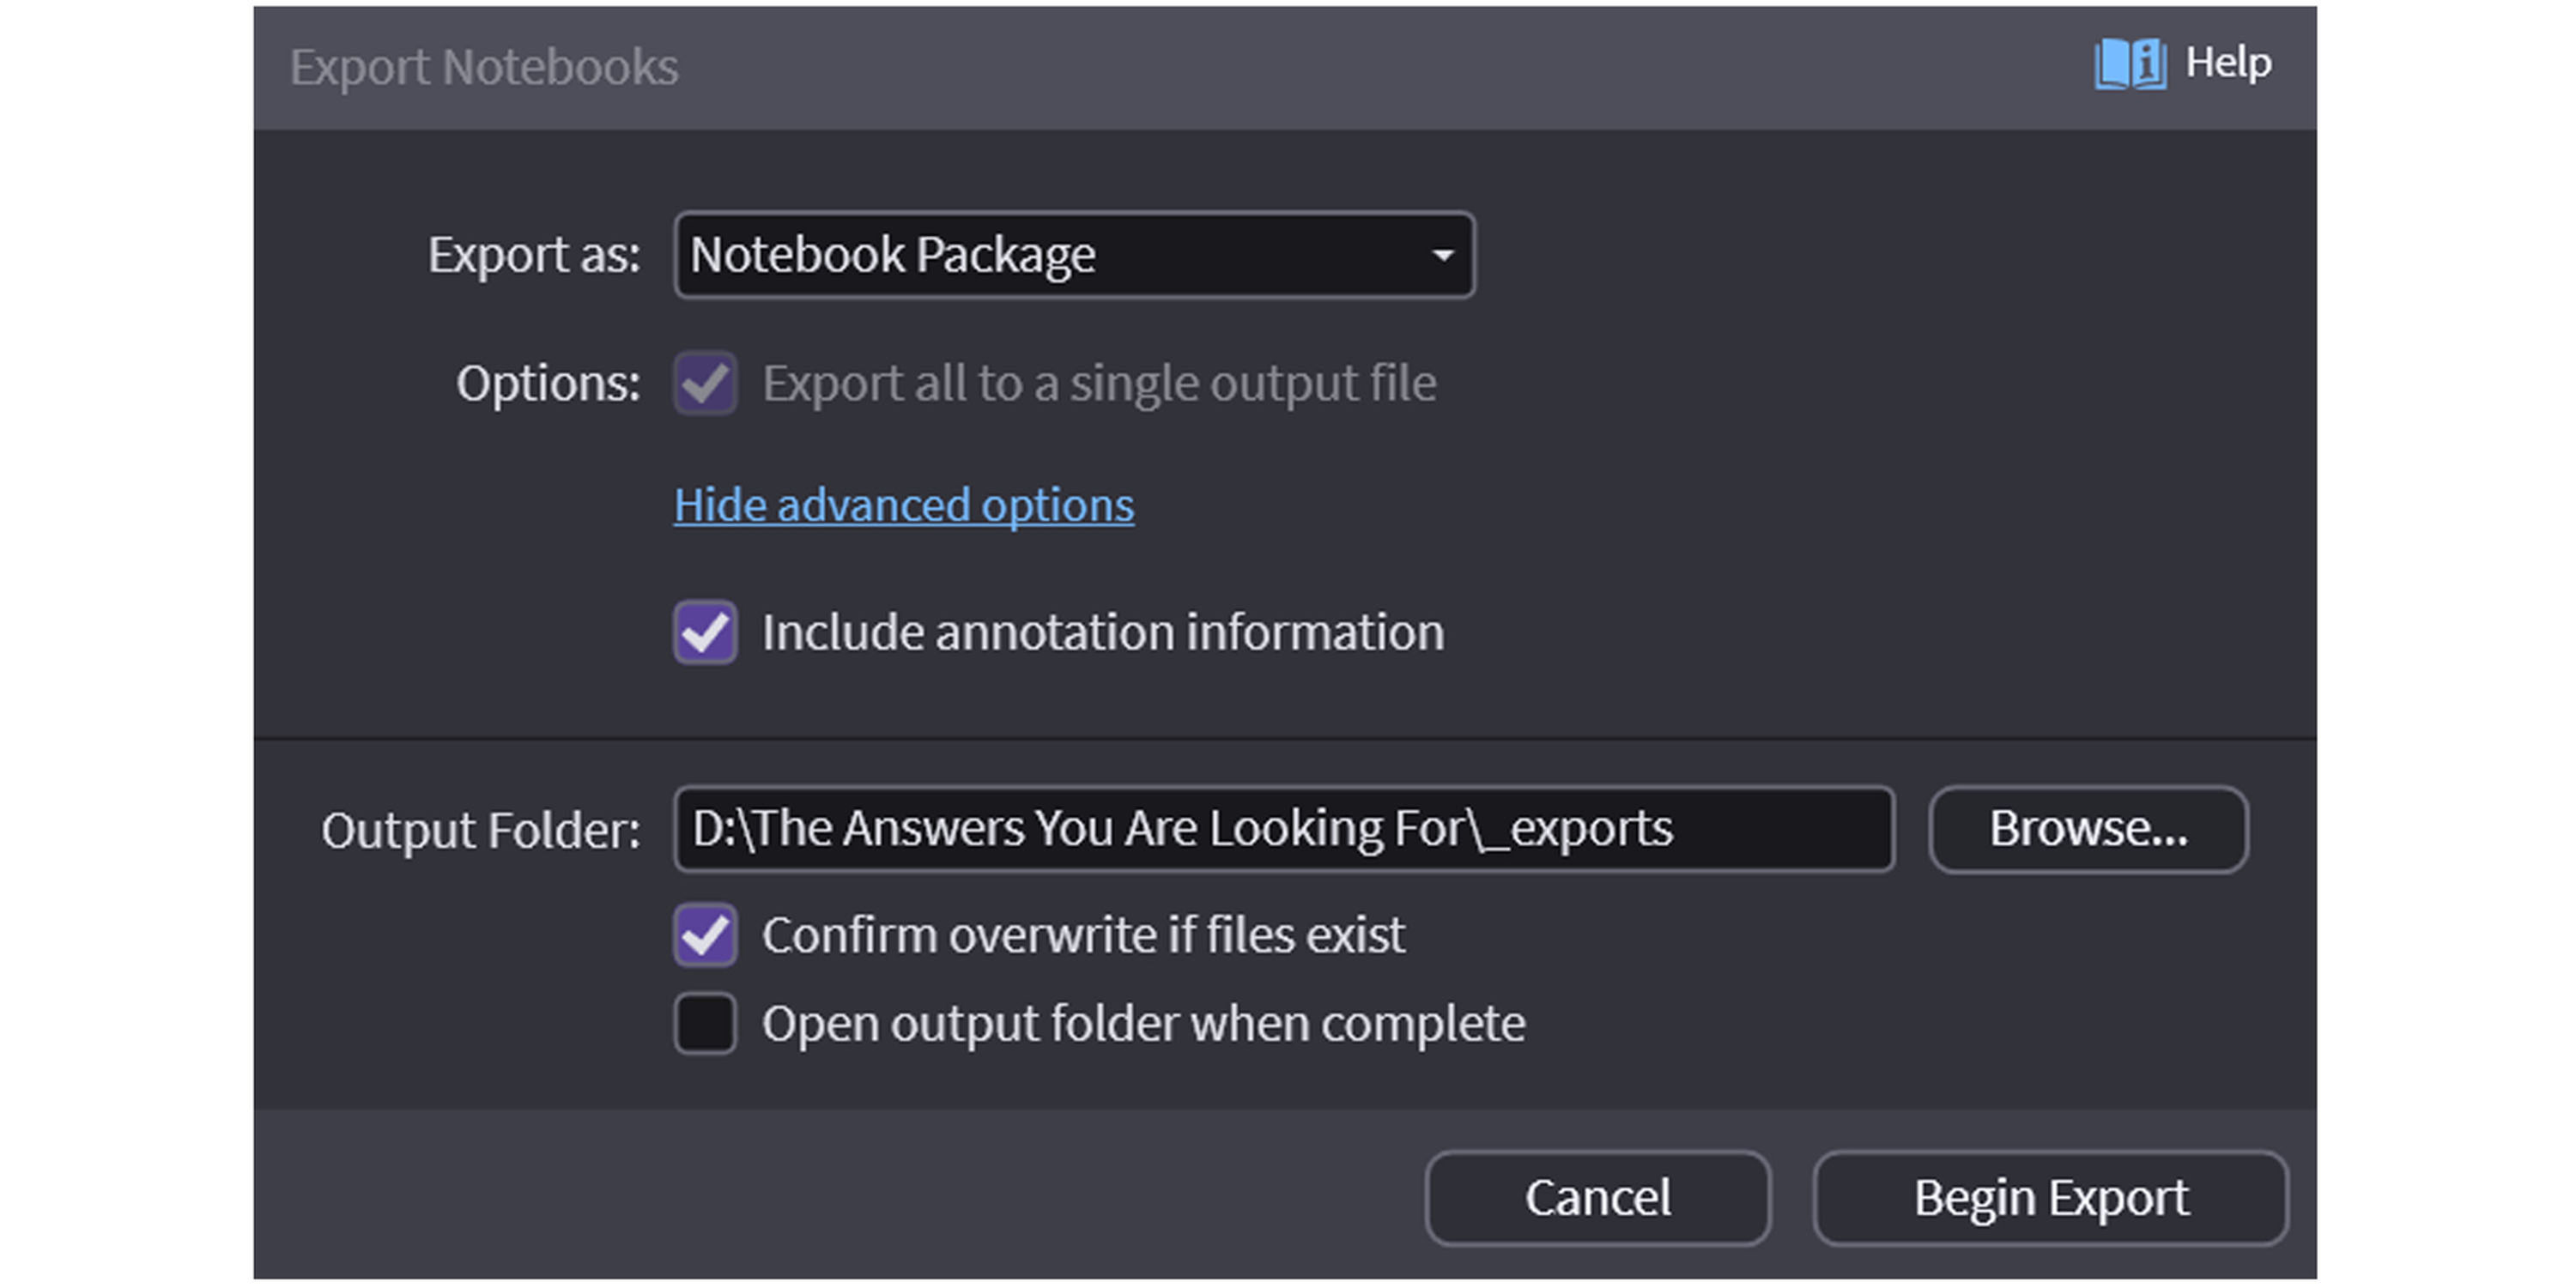Viewport: 2576px width, 1288px height.
Task: Click the 'Export all to a single output file' text
Action: point(1098,383)
